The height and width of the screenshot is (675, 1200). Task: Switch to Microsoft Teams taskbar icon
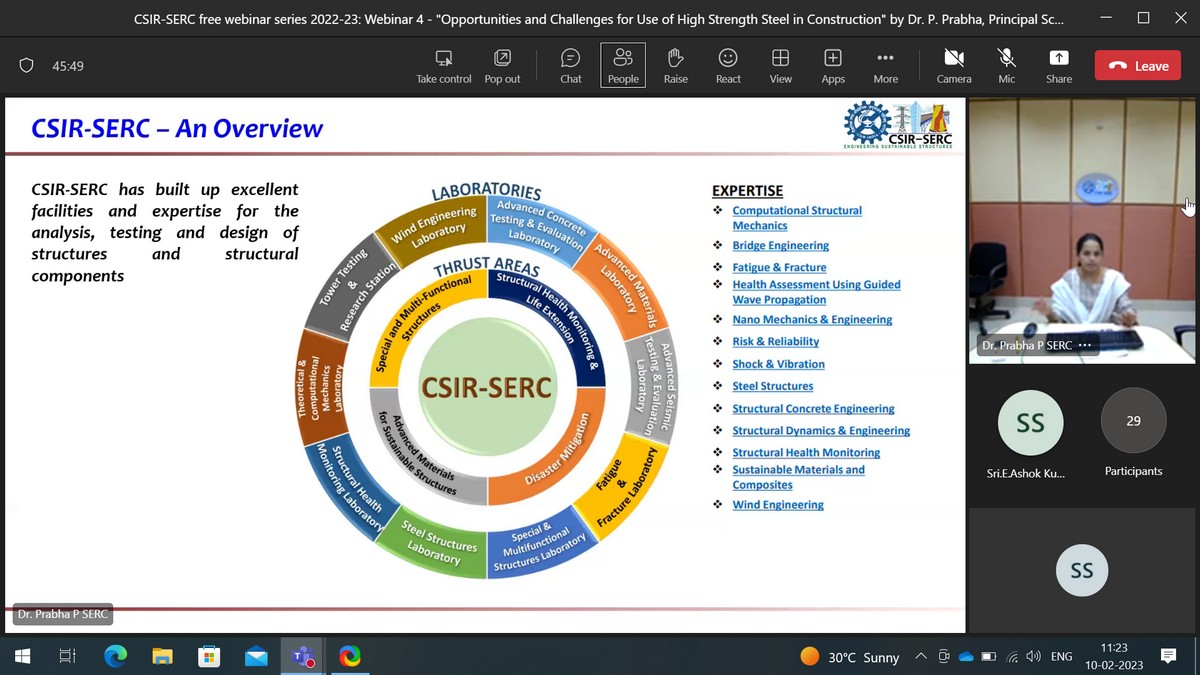302,656
